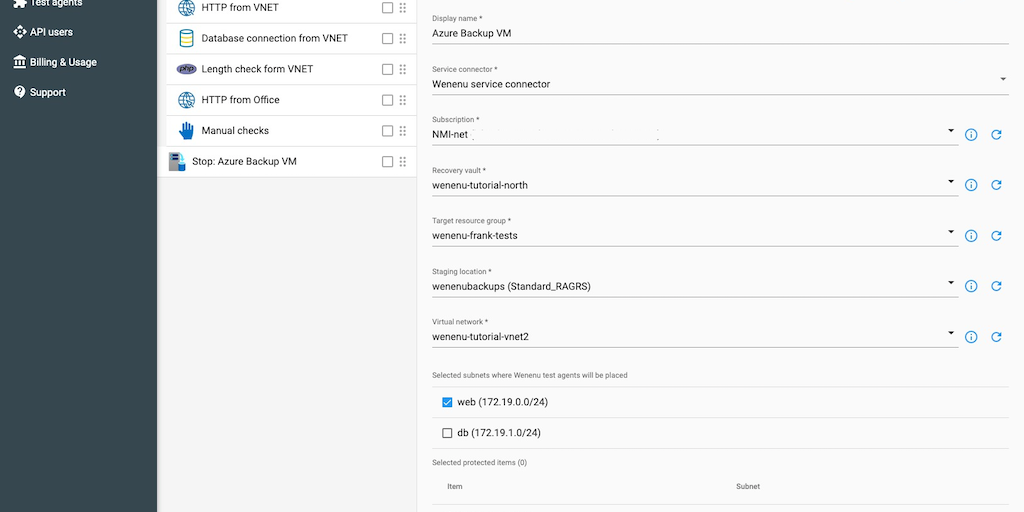Click the drag handle on HTTP from Office
1024x512 pixels.
tap(402, 100)
